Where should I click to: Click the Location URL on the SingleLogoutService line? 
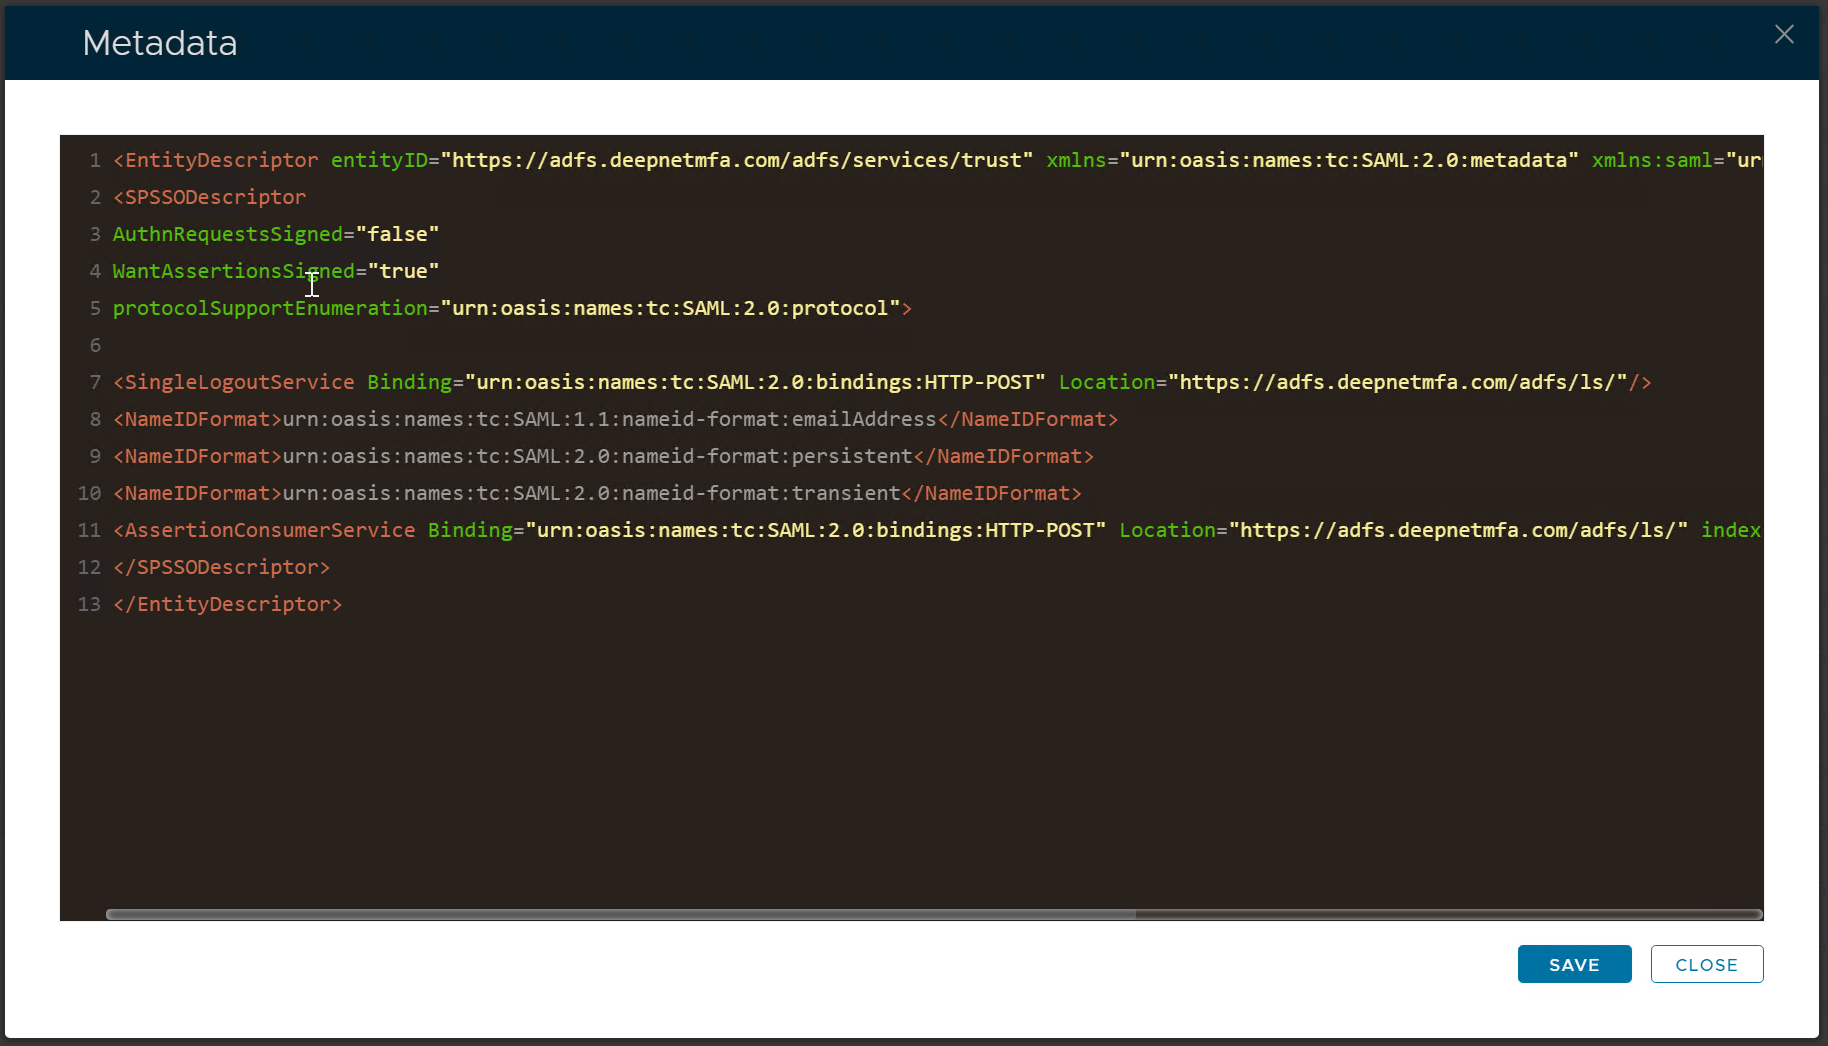(1403, 382)
